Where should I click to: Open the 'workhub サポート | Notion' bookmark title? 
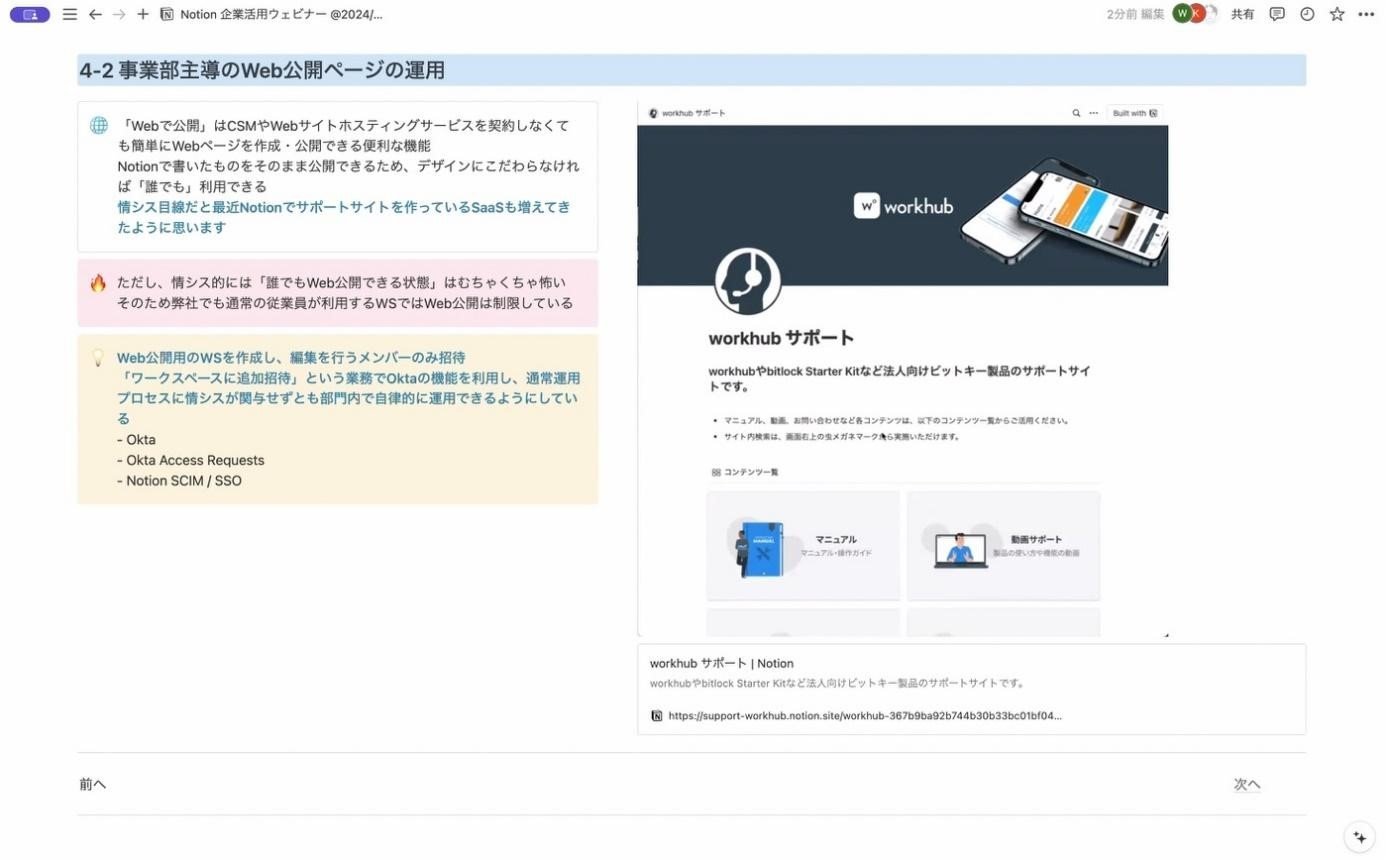click(x=721, y=663)
